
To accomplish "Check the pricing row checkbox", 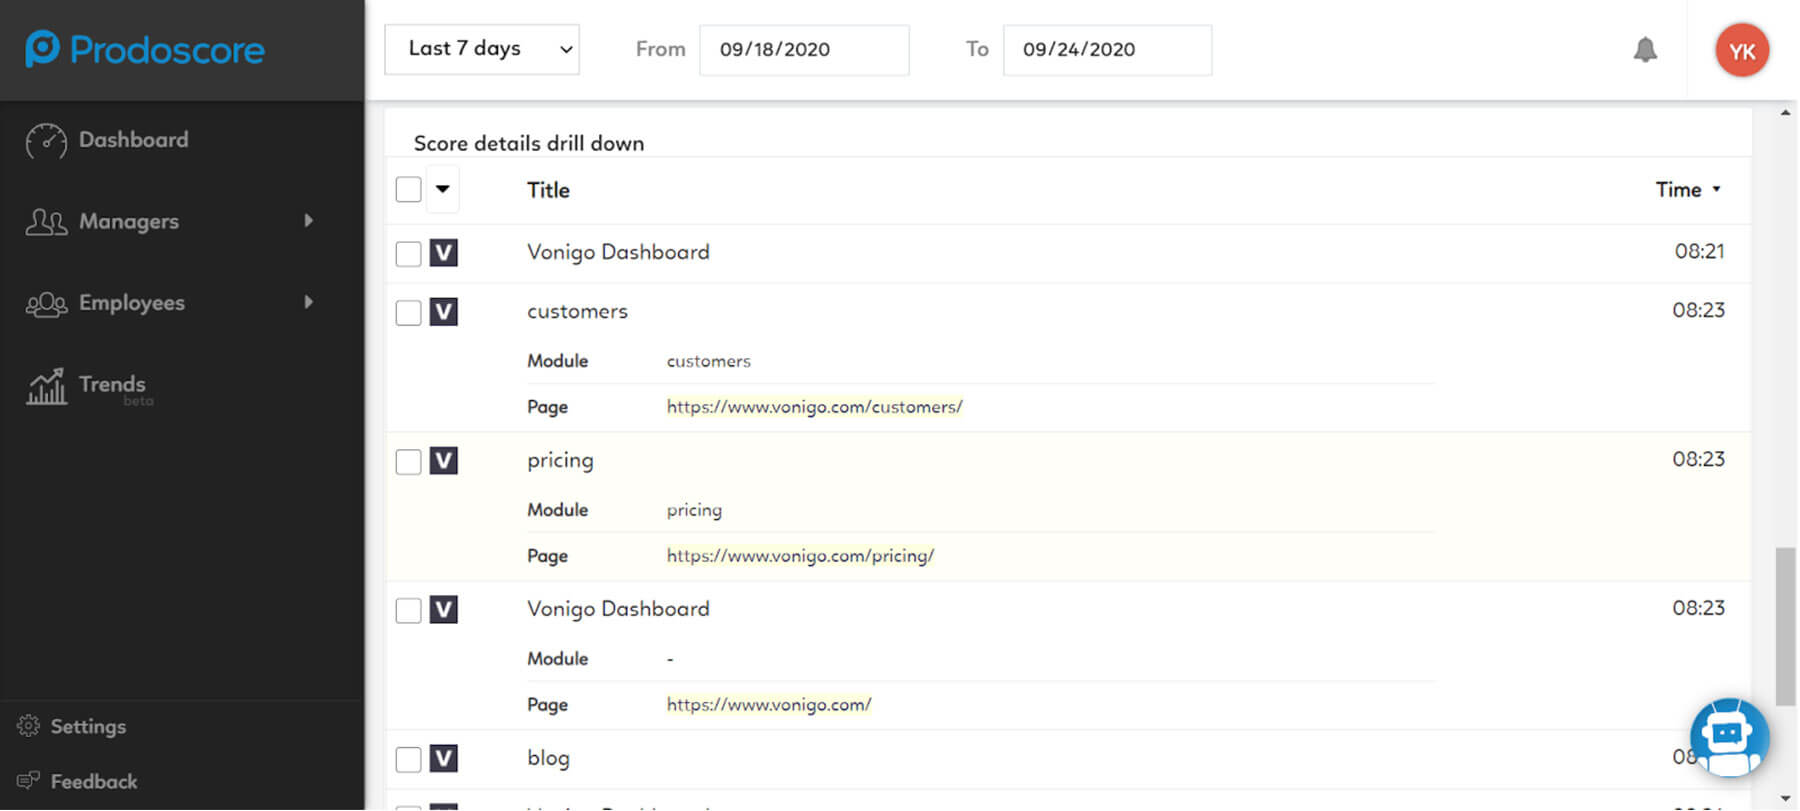I will 408,461.
